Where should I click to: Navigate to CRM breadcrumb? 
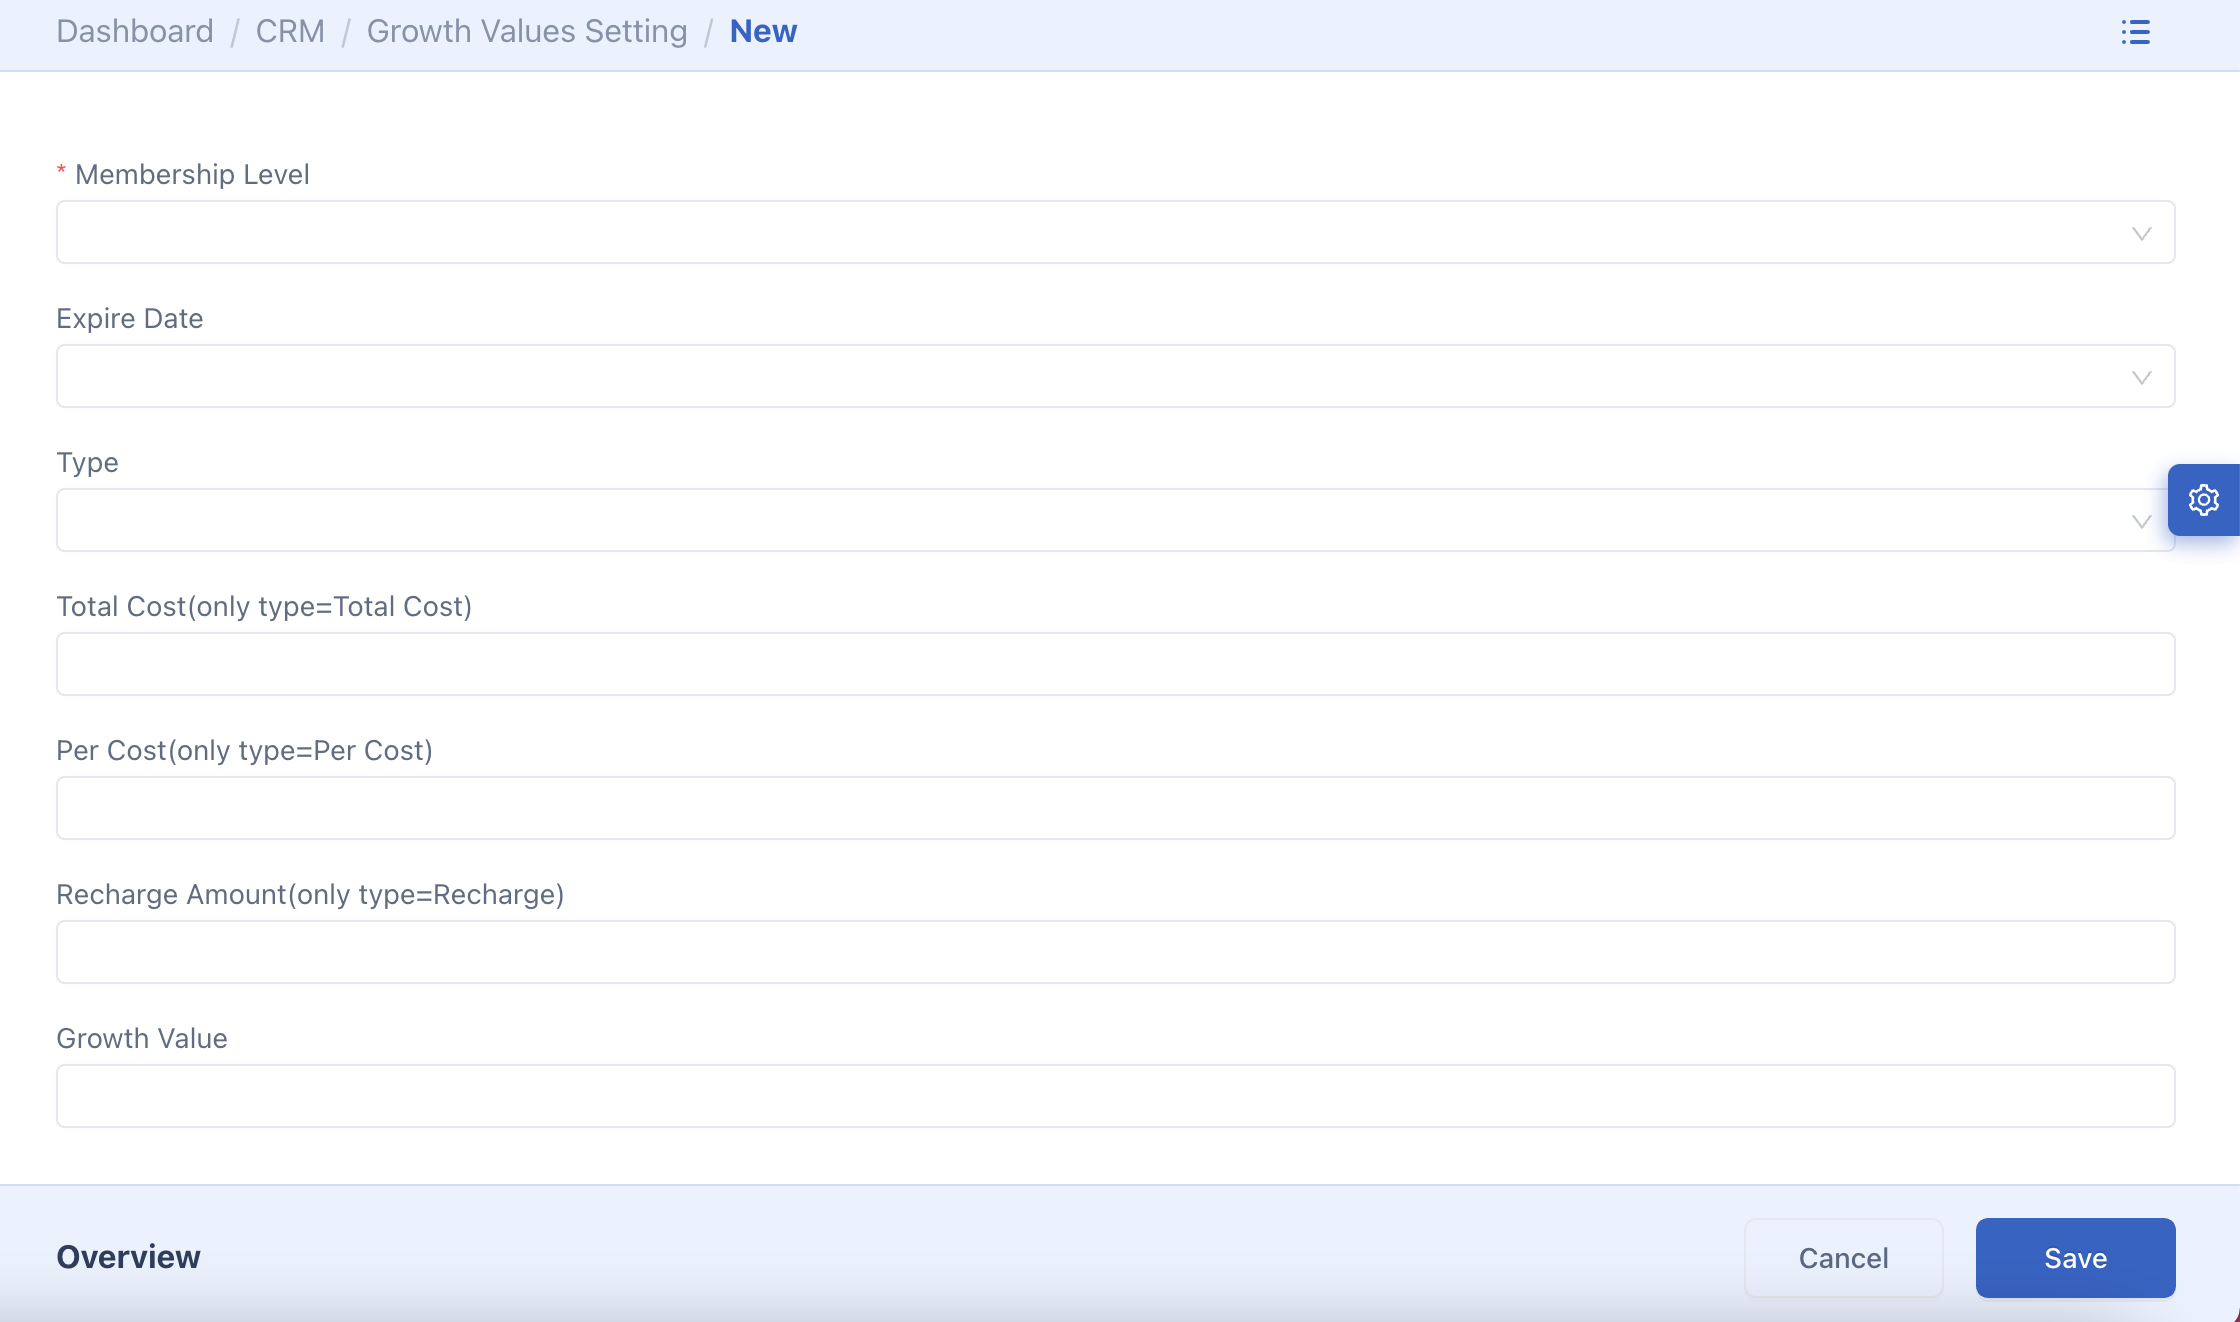pos(290,32)
